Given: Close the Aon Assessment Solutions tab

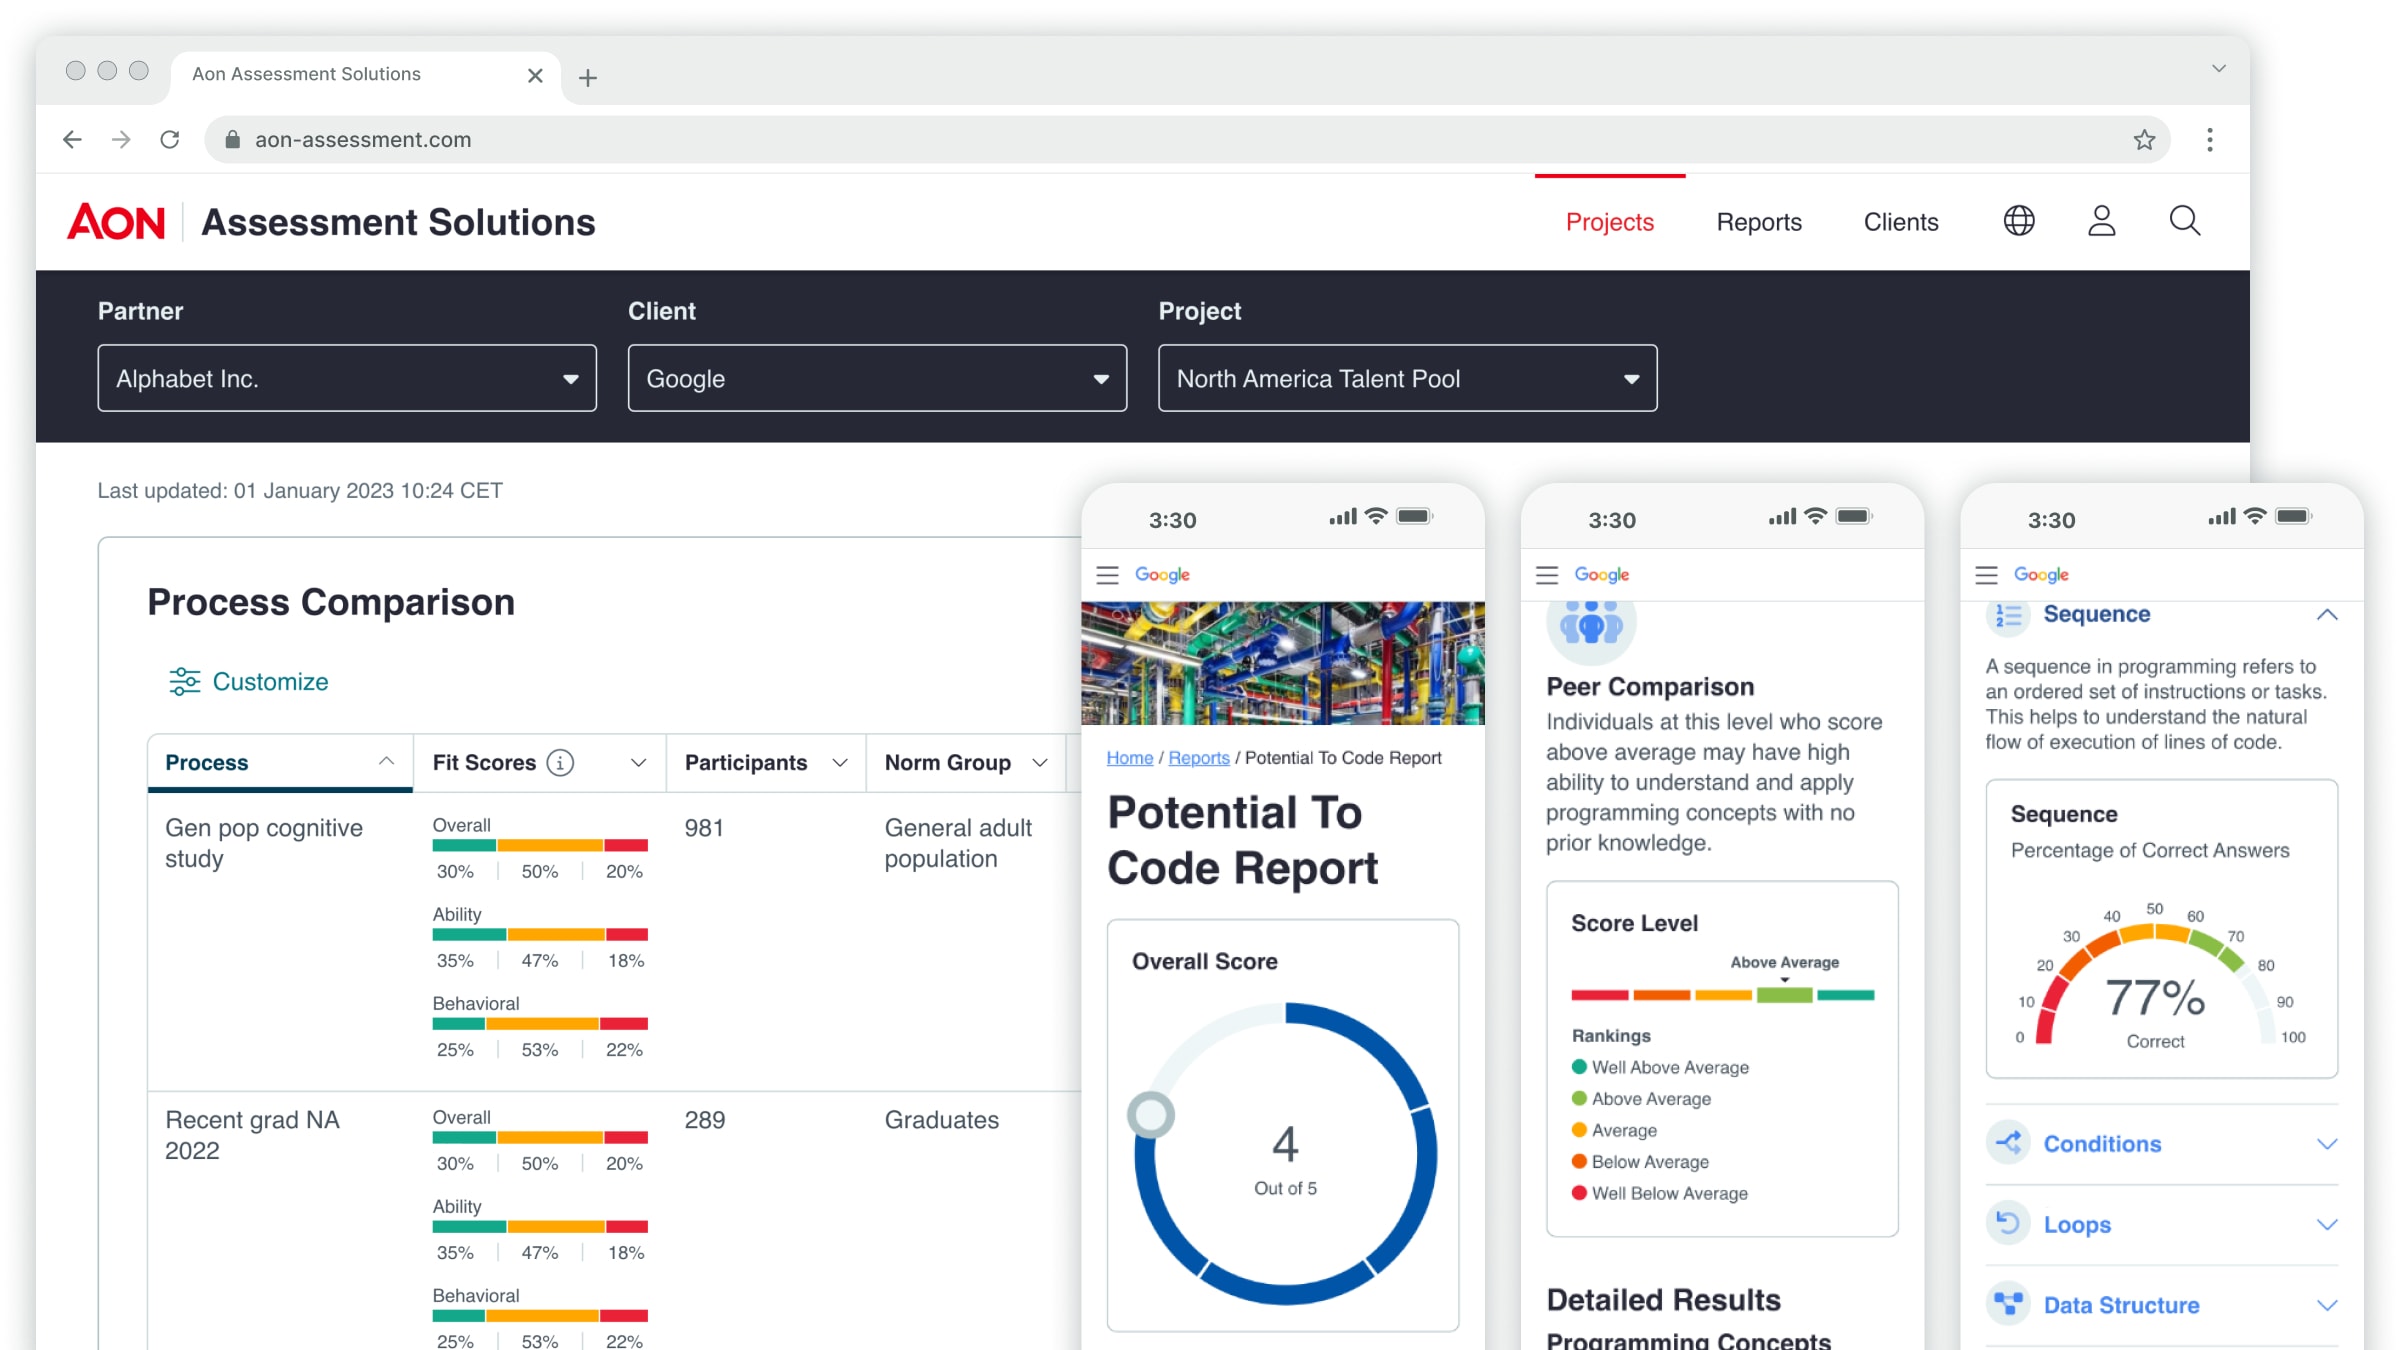Looking at the screenshot, I should click(x=535, y=75).
